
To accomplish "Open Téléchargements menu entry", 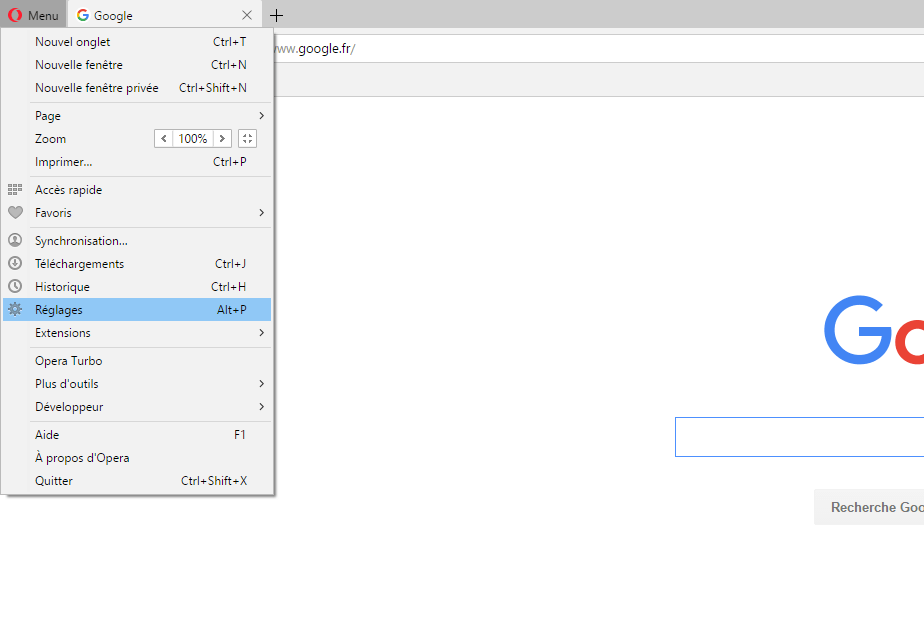I will (137, 263).
